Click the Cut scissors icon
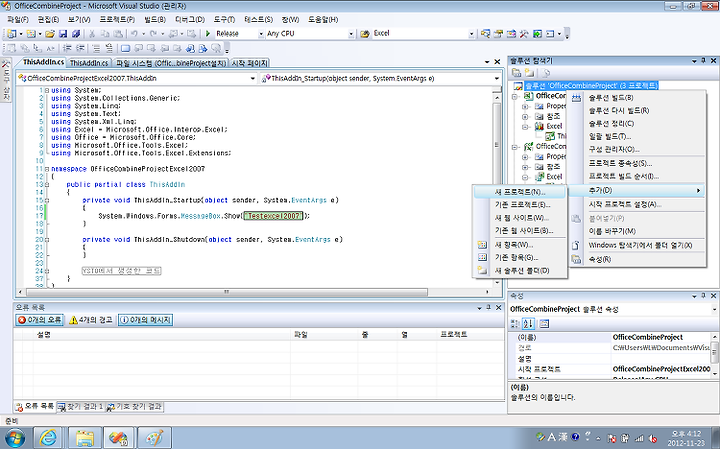Image resolution: width=720 pixels, height=449 pixels. tap(92, 34)
